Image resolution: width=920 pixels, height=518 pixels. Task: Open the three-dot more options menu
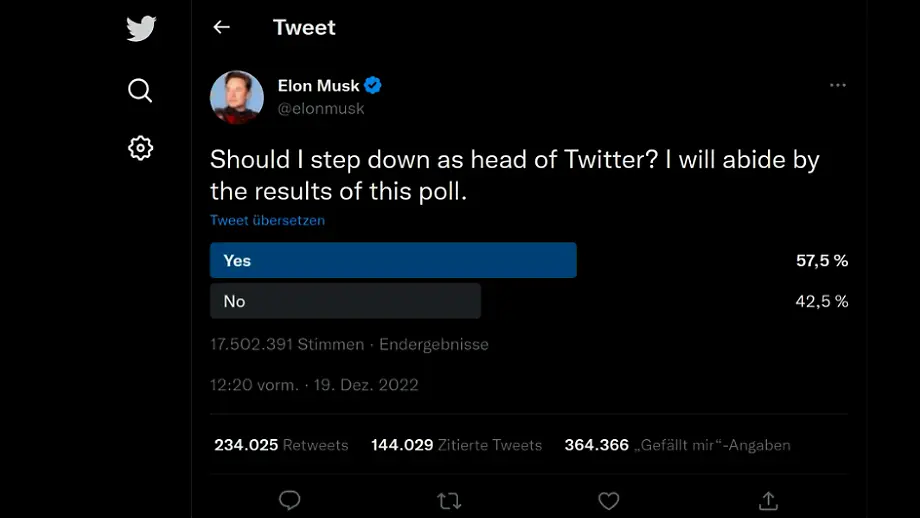[838, 86]
